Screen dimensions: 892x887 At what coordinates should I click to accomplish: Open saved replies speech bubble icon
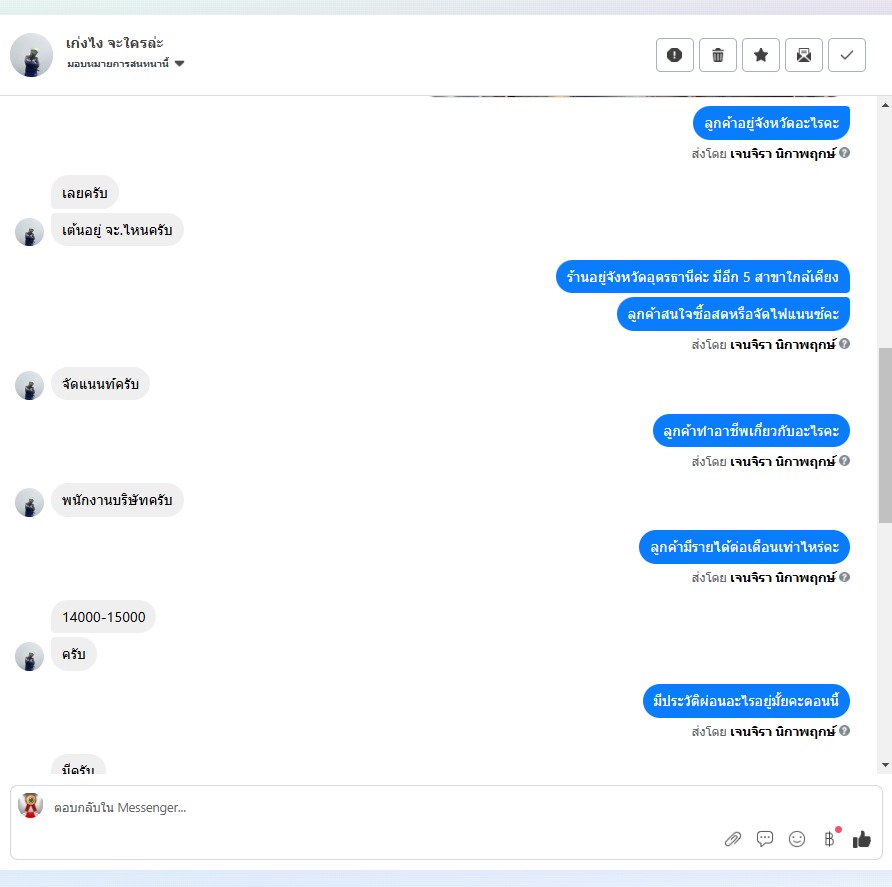[x=765, y=839]
